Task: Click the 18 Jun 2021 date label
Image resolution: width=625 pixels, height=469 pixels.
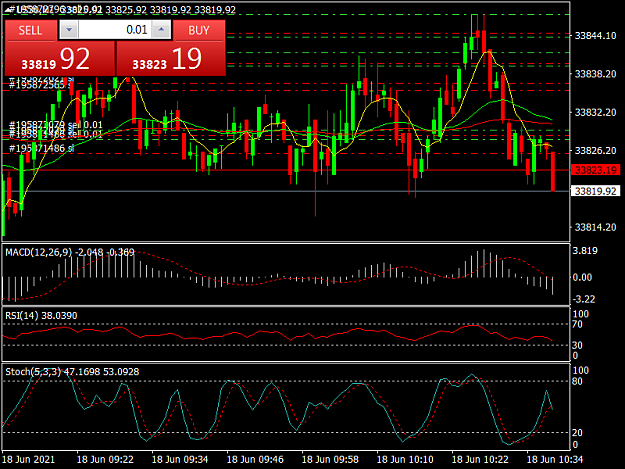Action: [28, 459]
